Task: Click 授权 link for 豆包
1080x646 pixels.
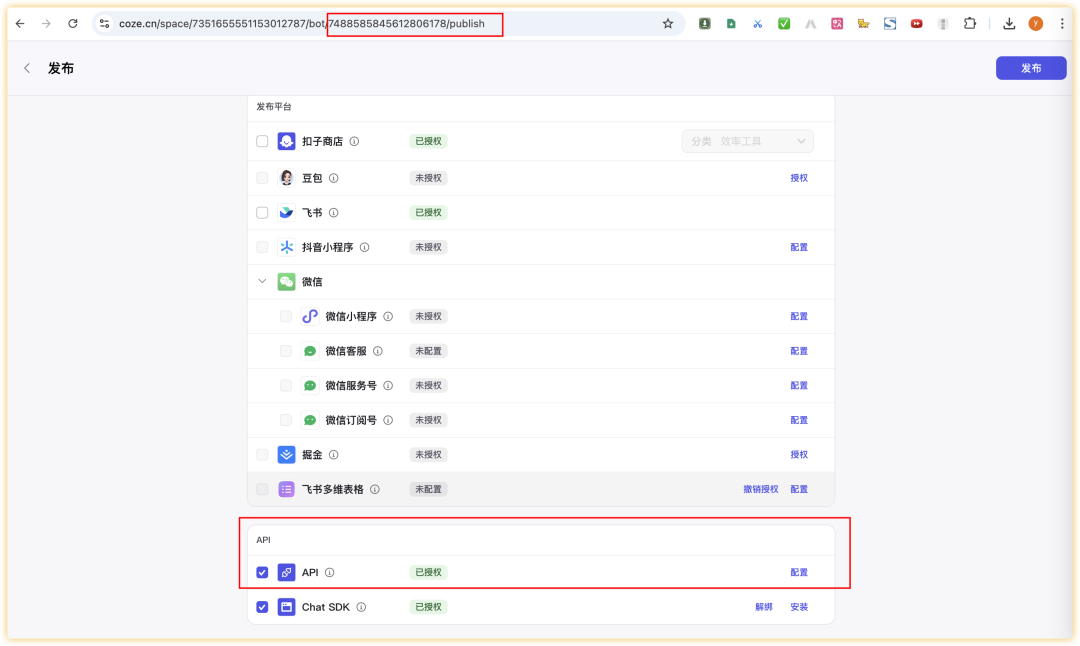Action: 799,178
